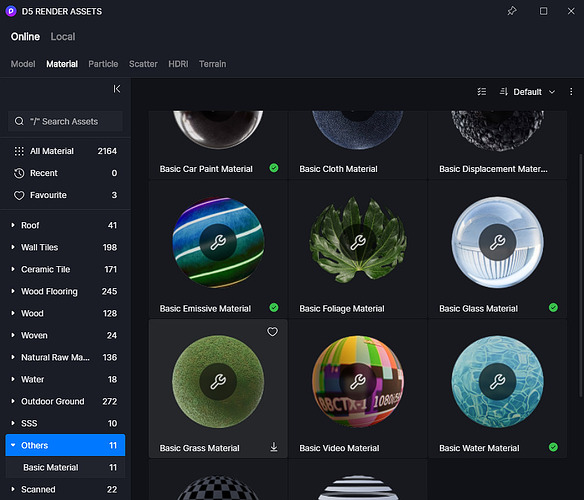Collapse the category sidebar panel
Viewport: 584px width, 500px height.
pos(117,89)
